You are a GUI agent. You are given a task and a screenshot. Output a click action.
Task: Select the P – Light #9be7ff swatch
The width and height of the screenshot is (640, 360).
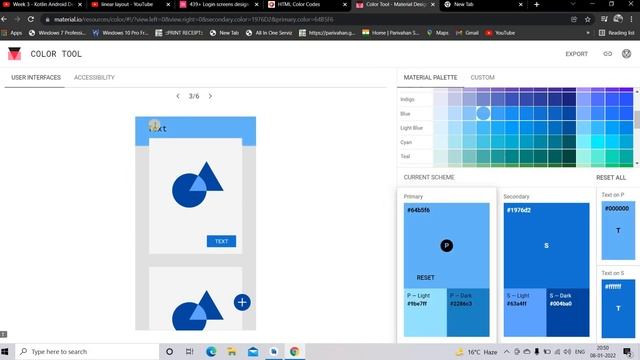[425, 312]
